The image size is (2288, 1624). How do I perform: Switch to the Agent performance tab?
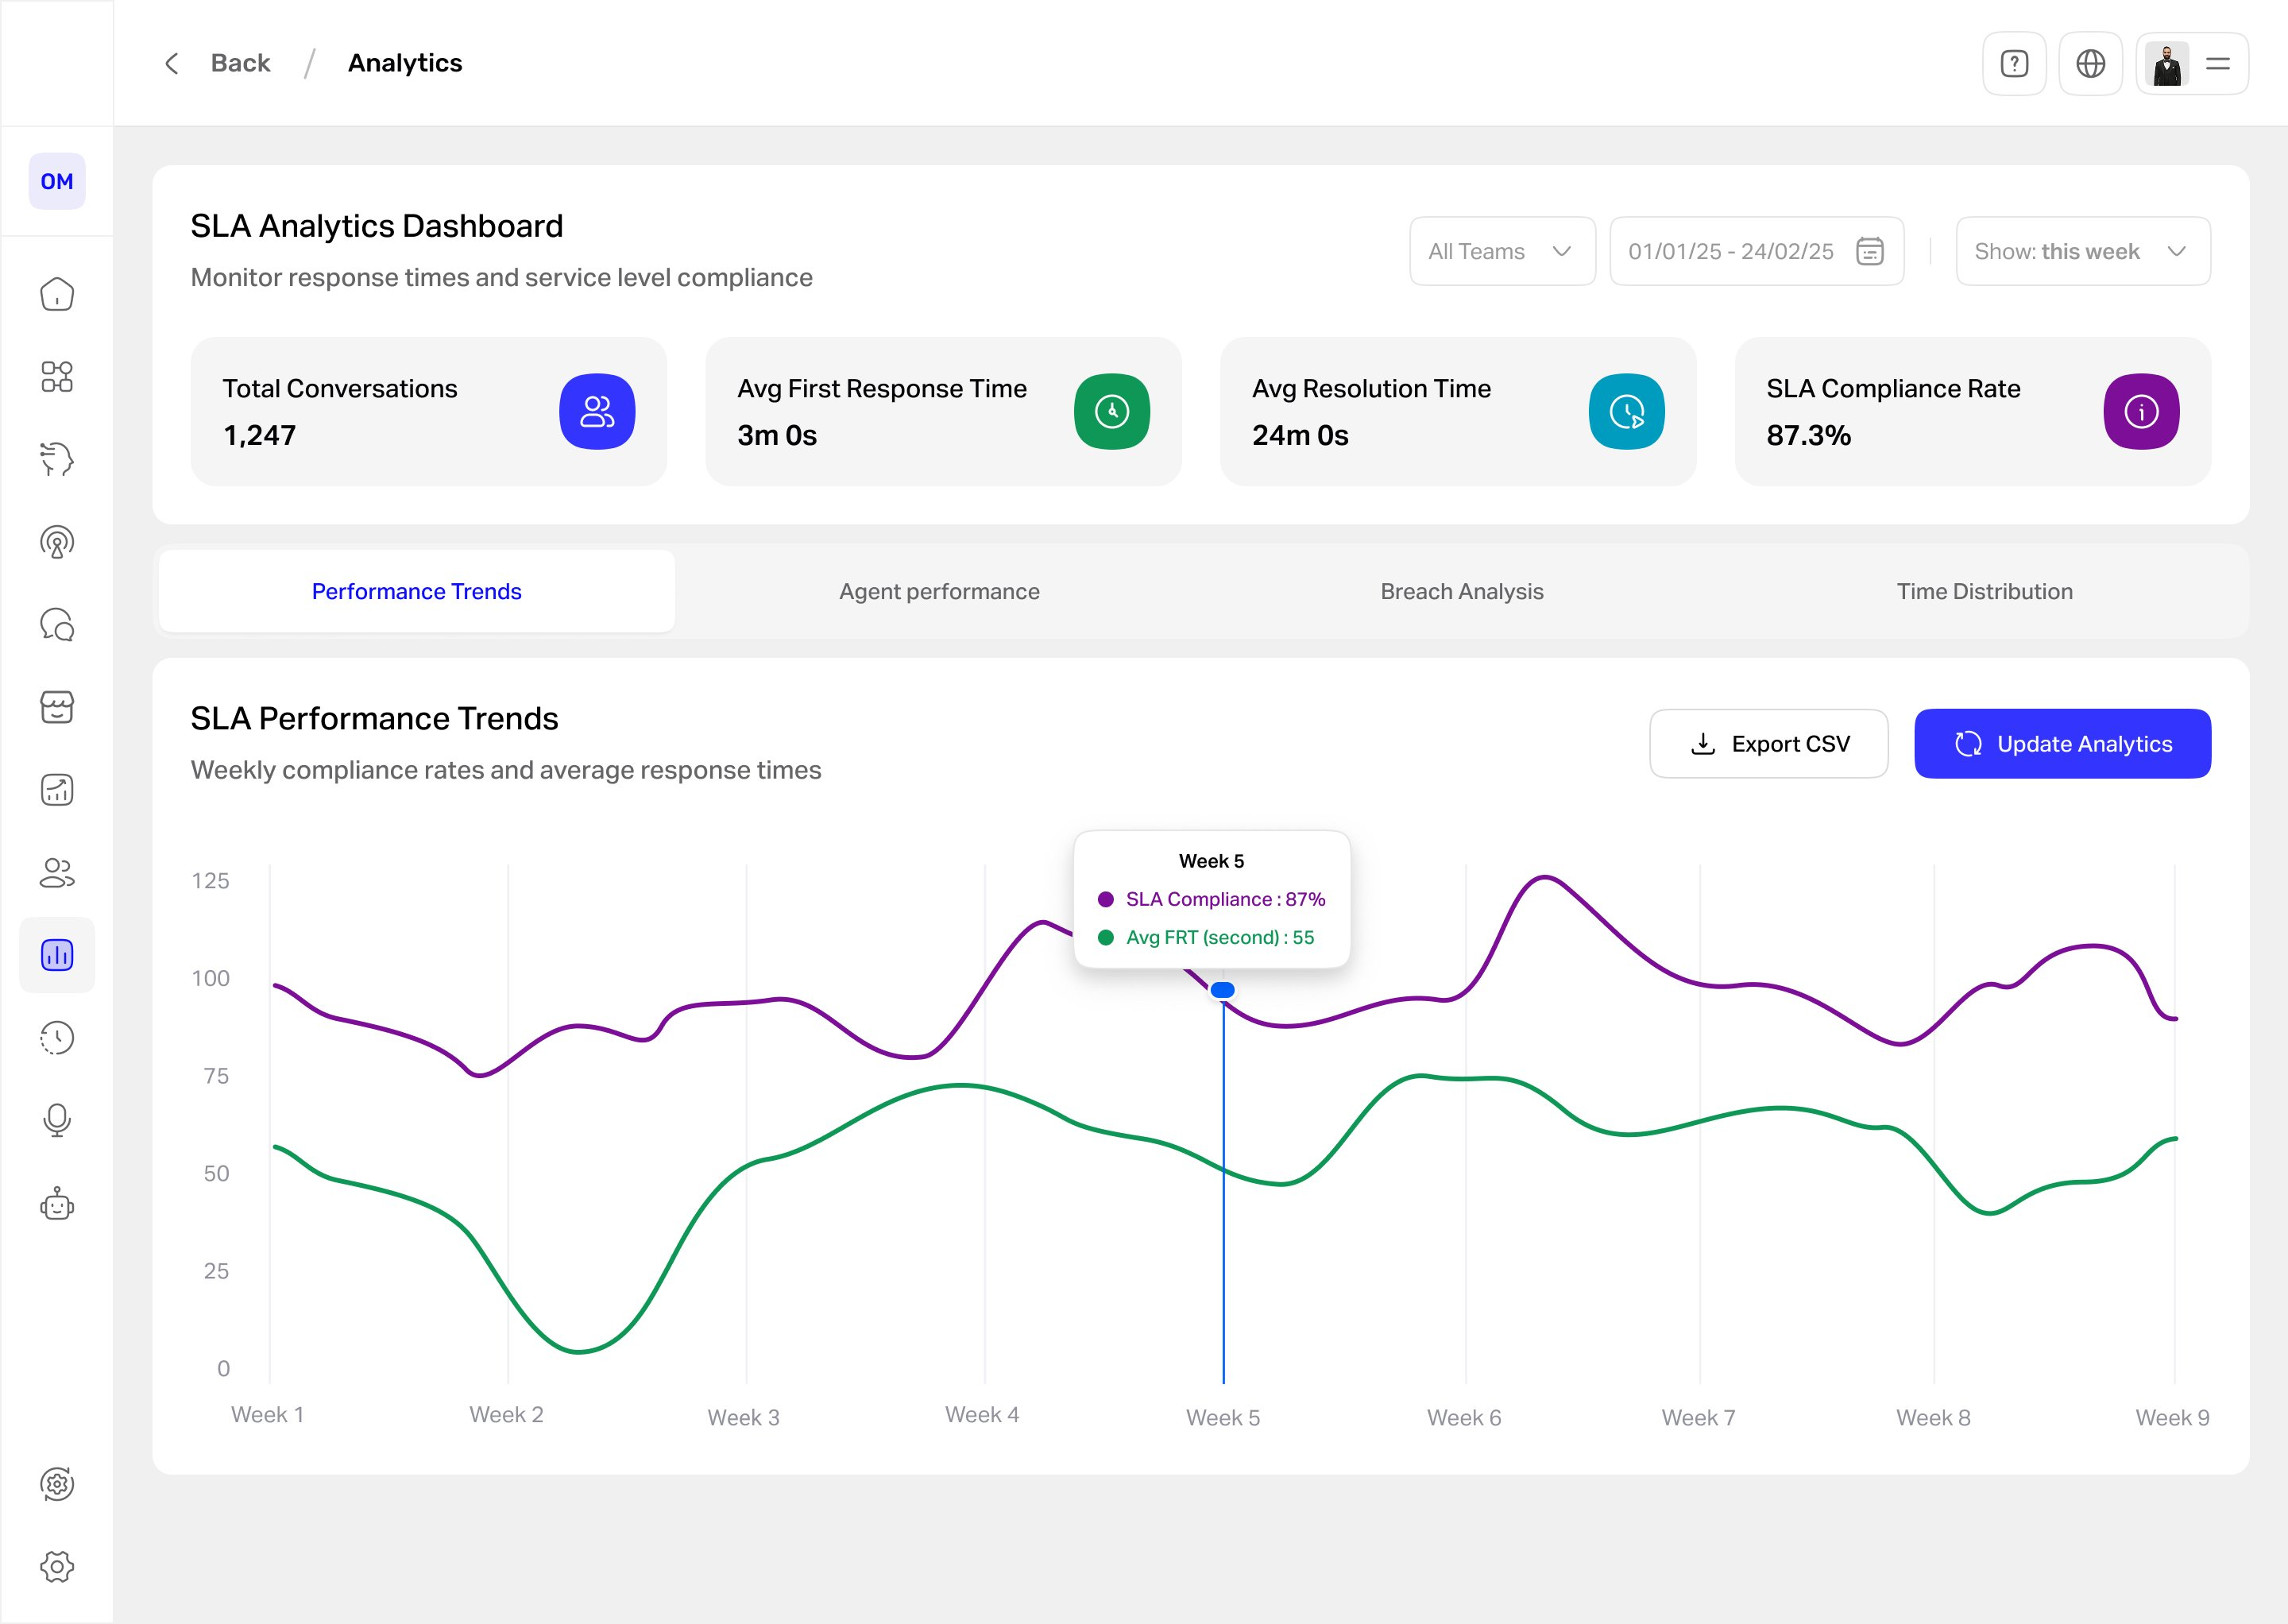click(x=939, y=591)
